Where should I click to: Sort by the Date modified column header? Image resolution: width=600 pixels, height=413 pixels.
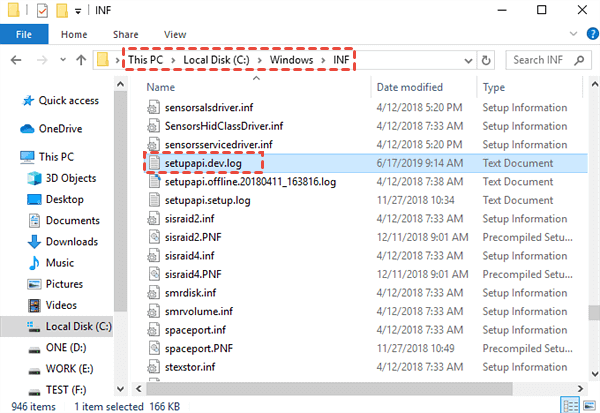(x=409, y=87)
